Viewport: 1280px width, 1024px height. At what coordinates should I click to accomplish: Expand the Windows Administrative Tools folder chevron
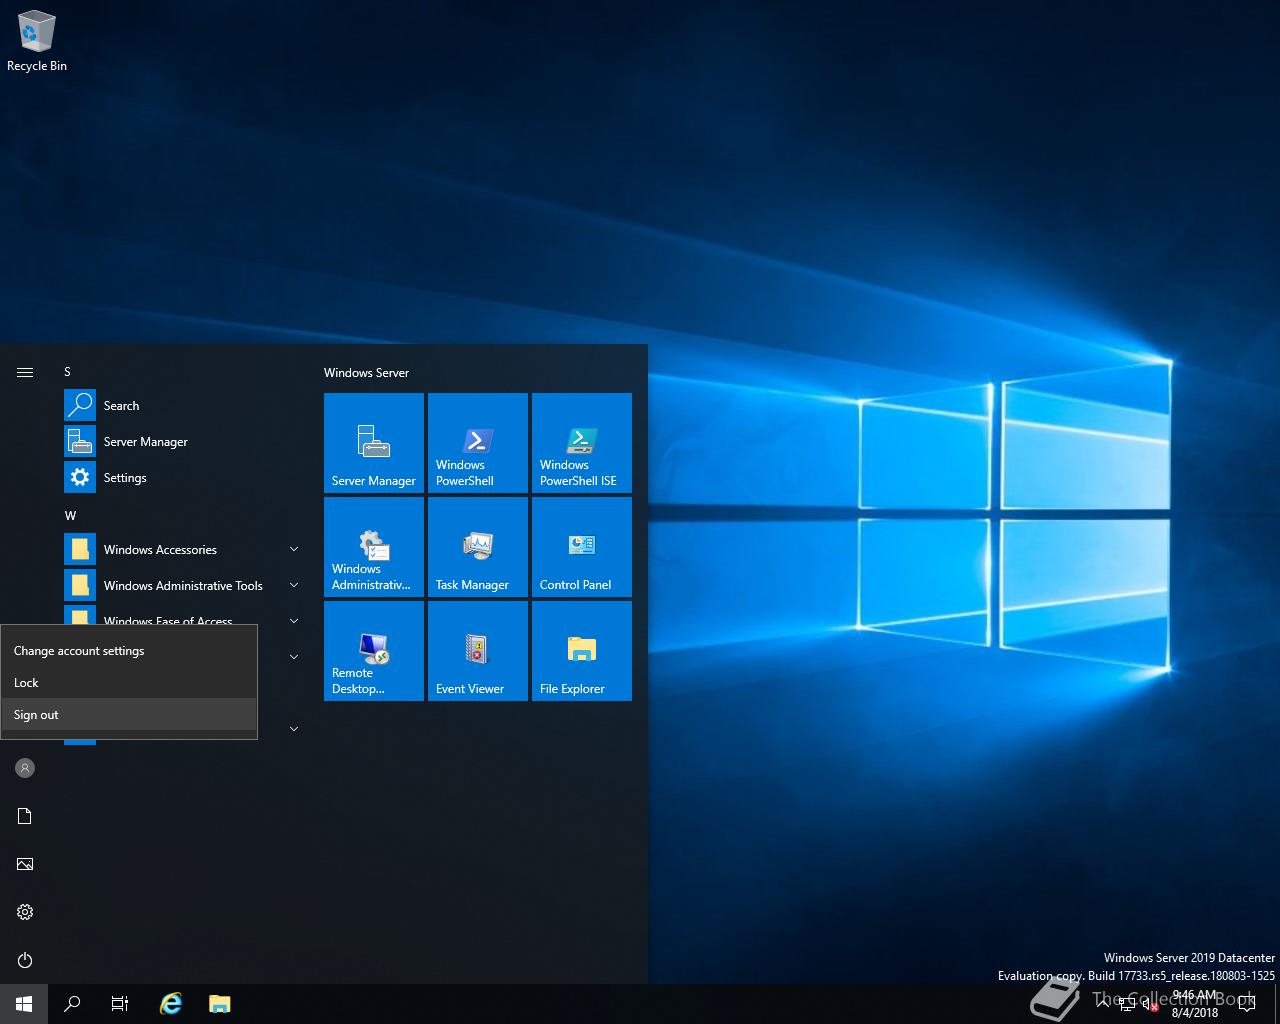(x=294, y=585)
